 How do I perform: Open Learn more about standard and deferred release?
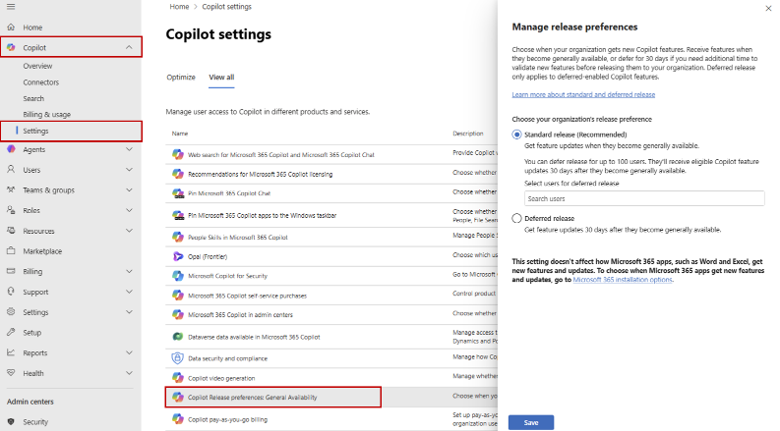(x=583, y=94)
